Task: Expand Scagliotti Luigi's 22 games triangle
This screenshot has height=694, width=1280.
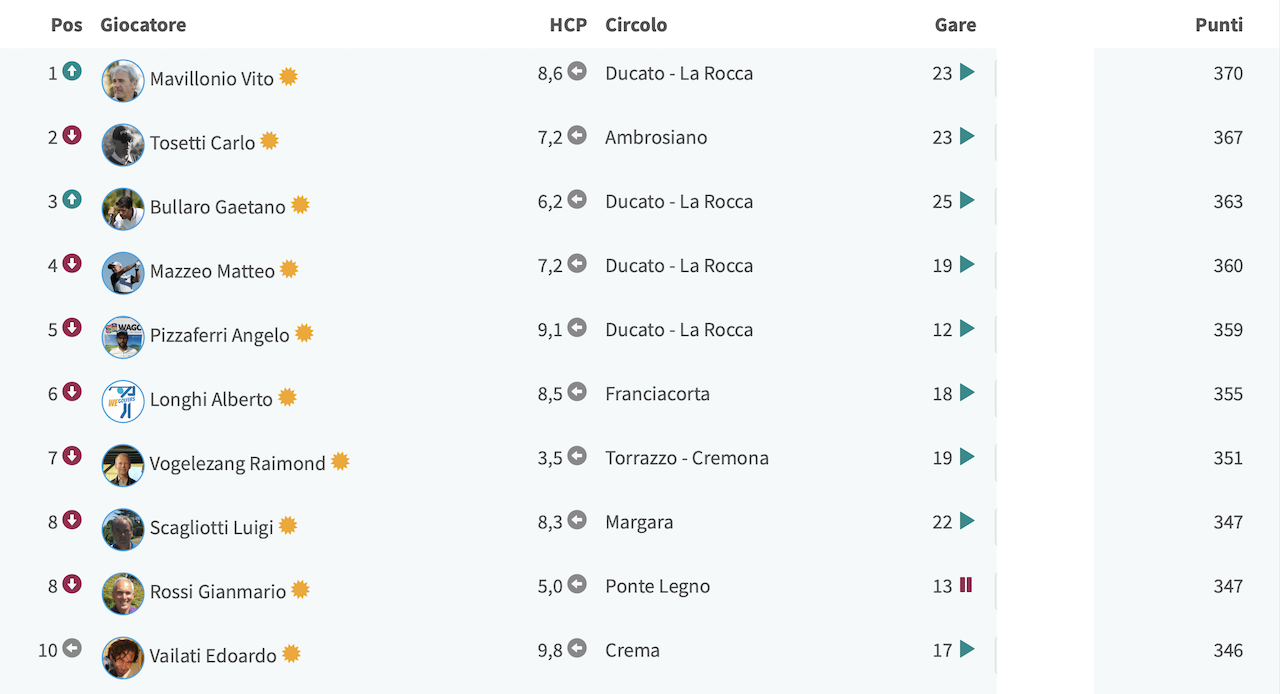Action: pyautogui.click(x=967, y=521)
